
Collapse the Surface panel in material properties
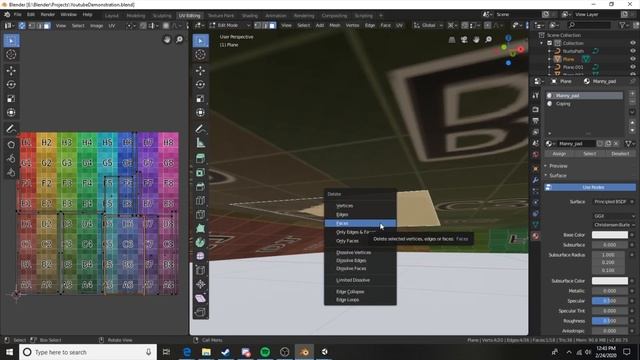tap(557, 176)
